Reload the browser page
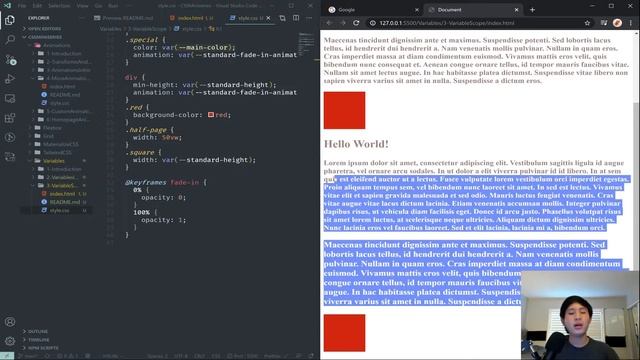The width and height of the screenshot is (640, 360). point(356,23)
